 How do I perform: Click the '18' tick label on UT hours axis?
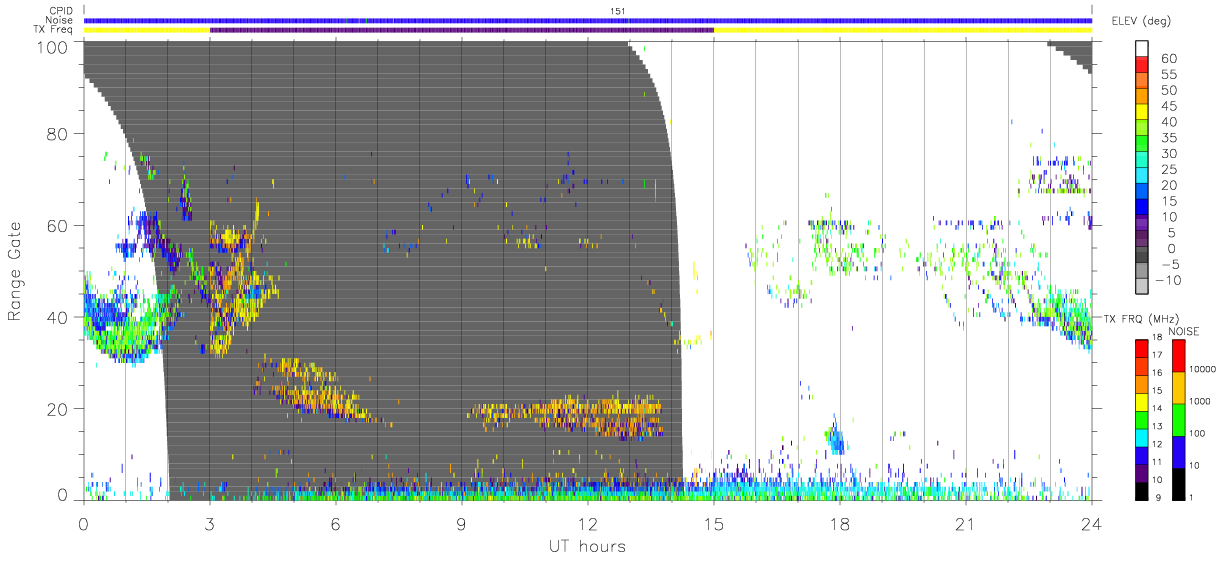coord(839,524)
